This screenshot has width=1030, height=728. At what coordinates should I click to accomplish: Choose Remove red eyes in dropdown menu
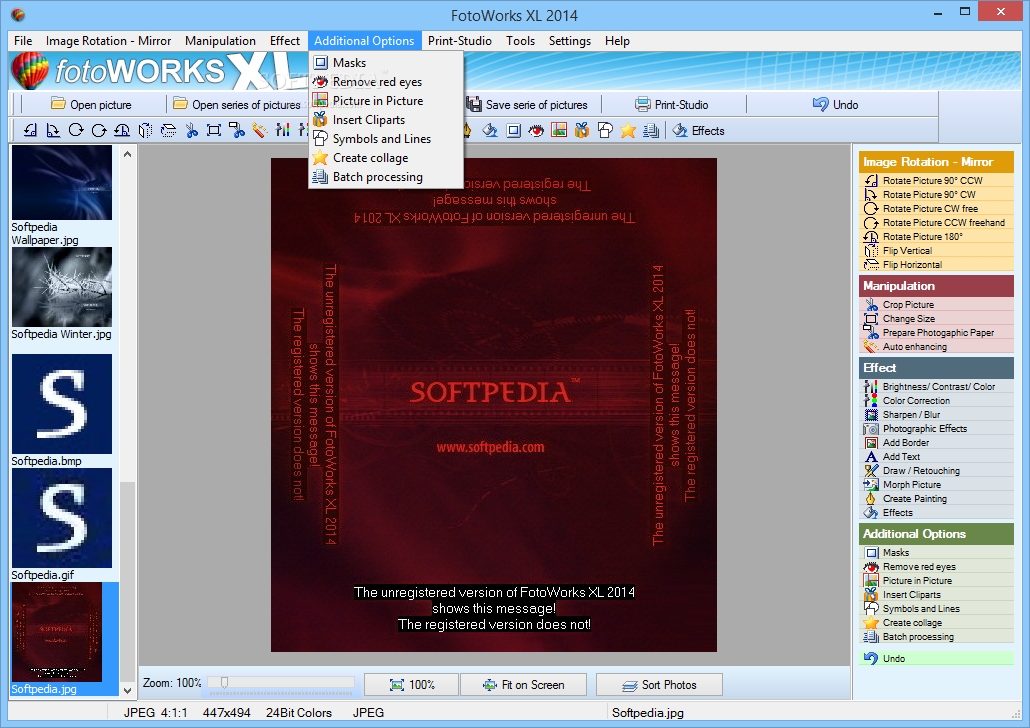click(x=386, y=81)
